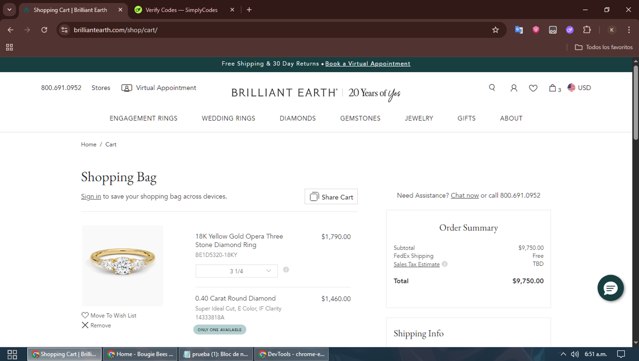Click Sales Tax Estimate info icon
Screen dimensions: 639x361
pos(445,264)
